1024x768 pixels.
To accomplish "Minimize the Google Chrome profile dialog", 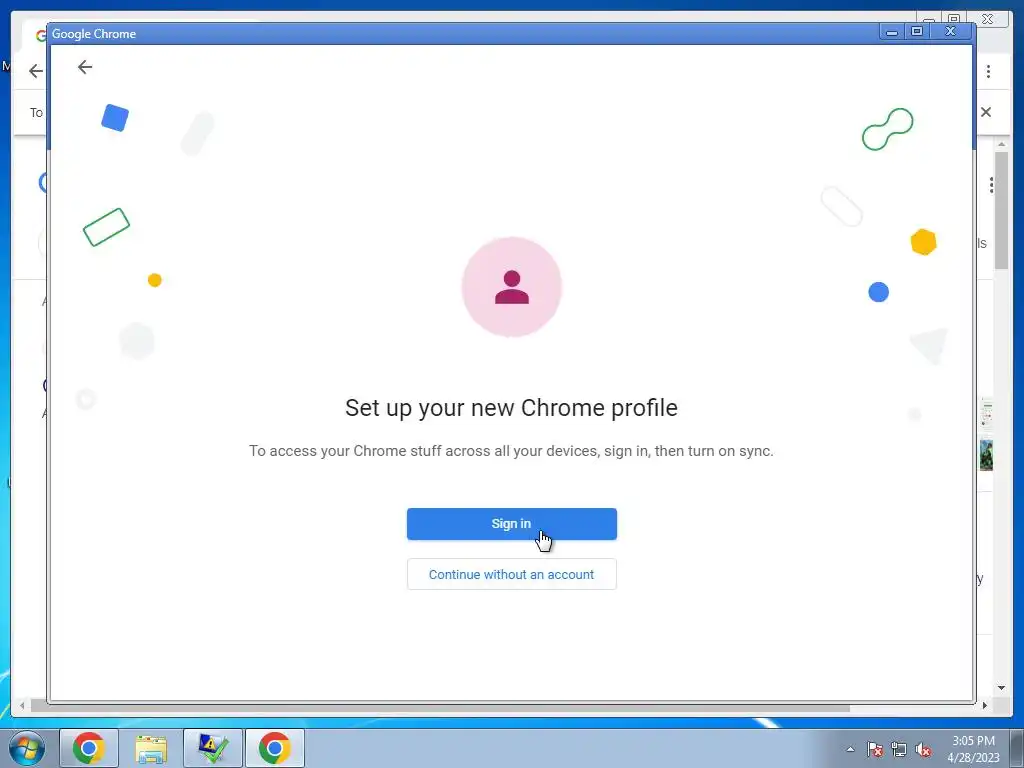I will tap(891, 31).
